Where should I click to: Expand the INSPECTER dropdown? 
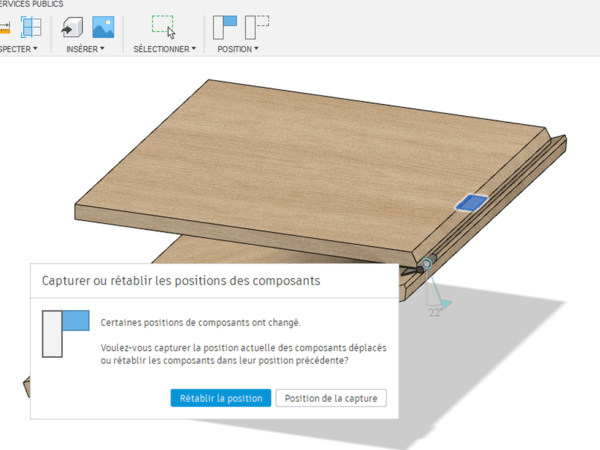pyautogui.click(x=18, y=48)
